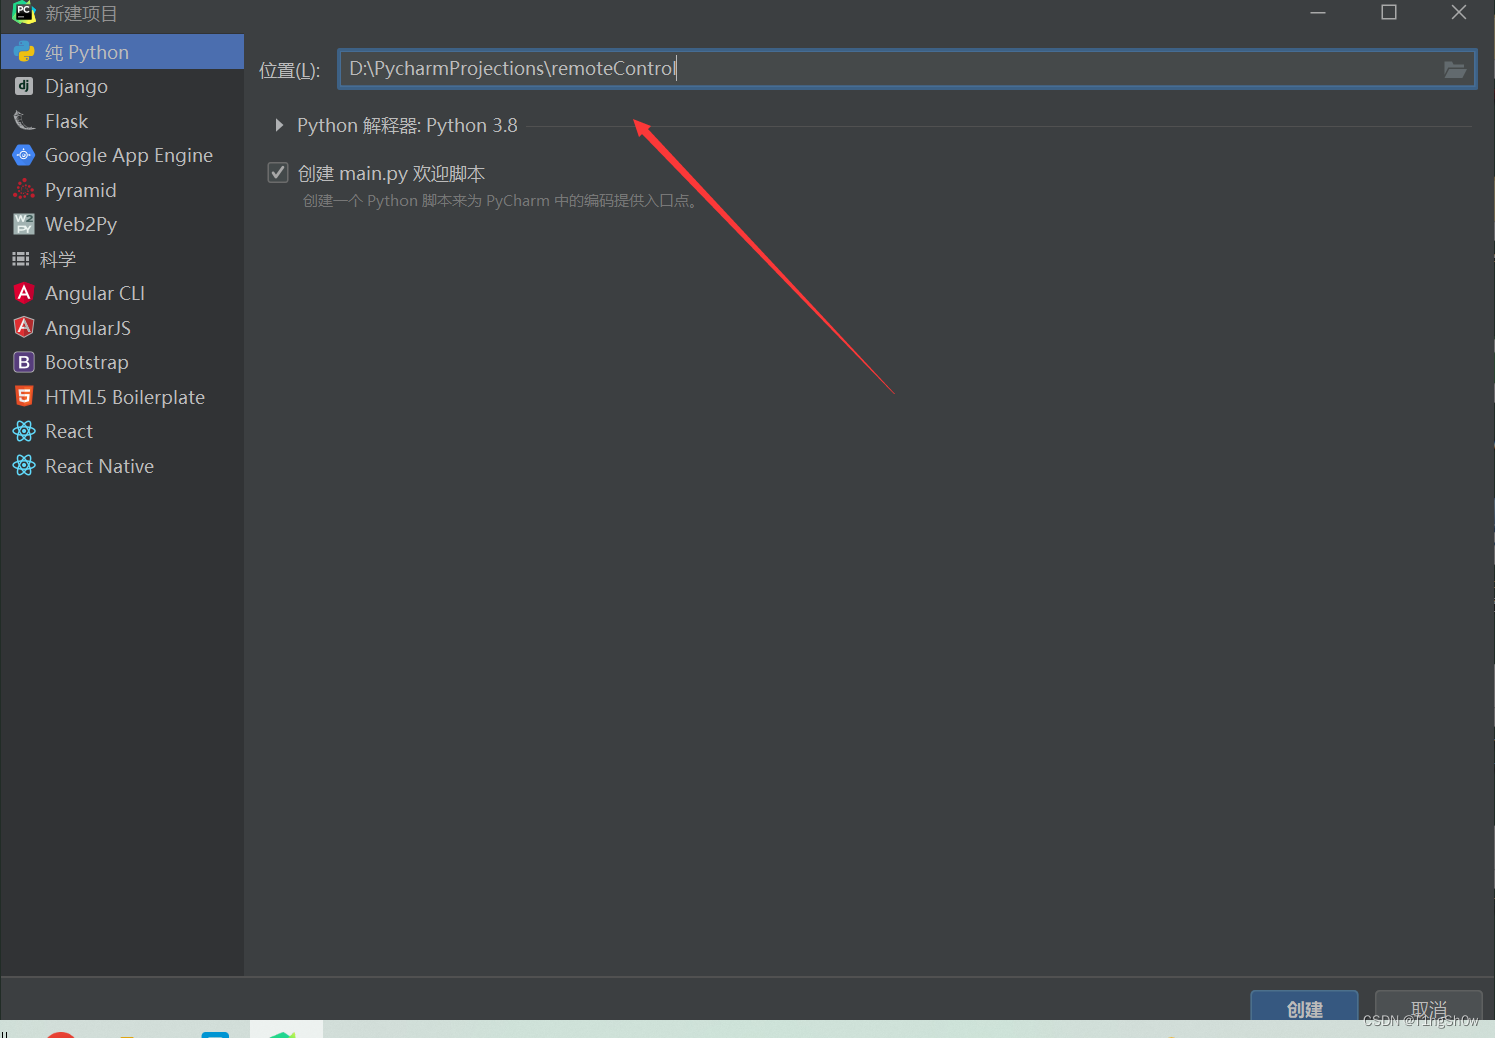Image resolution: width=1495 pixels, height=1038 pixels.
Task: Expand the Python 解释器 section
Action: click(279, 125)
